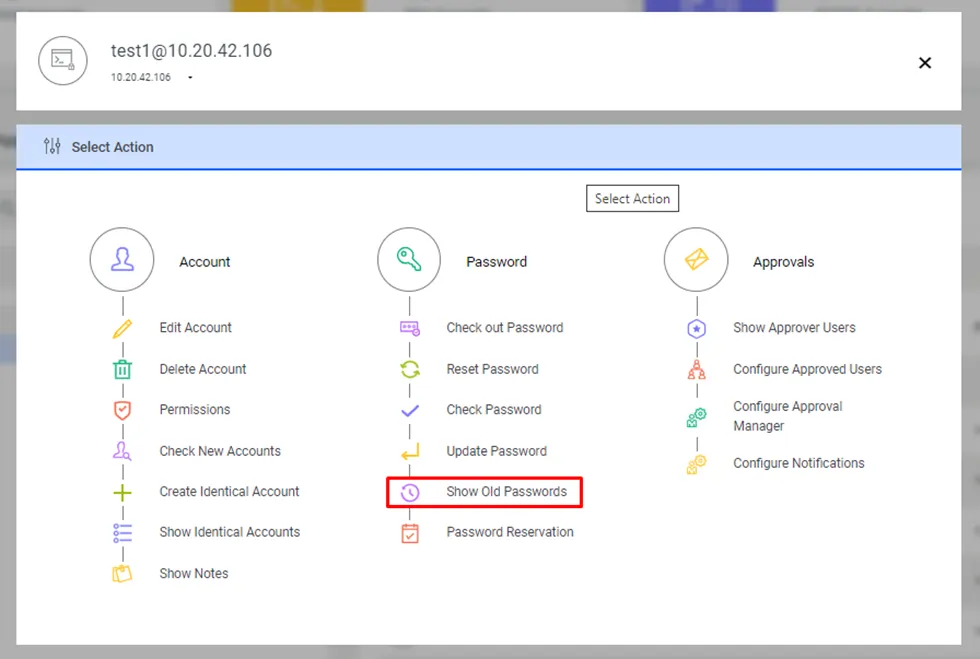Click the user-search icon beside Check New Accounts

(x=122, y=451)
